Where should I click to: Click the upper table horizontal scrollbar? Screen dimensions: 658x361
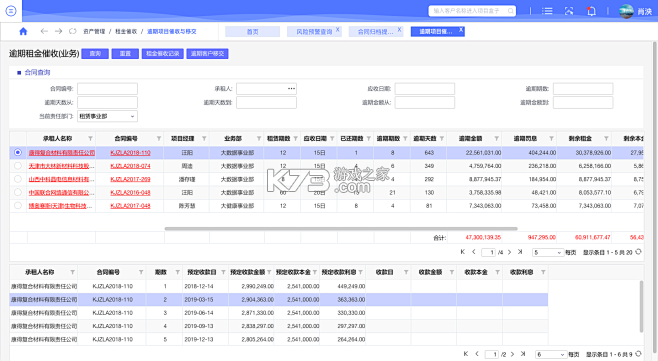click(341, 229)
